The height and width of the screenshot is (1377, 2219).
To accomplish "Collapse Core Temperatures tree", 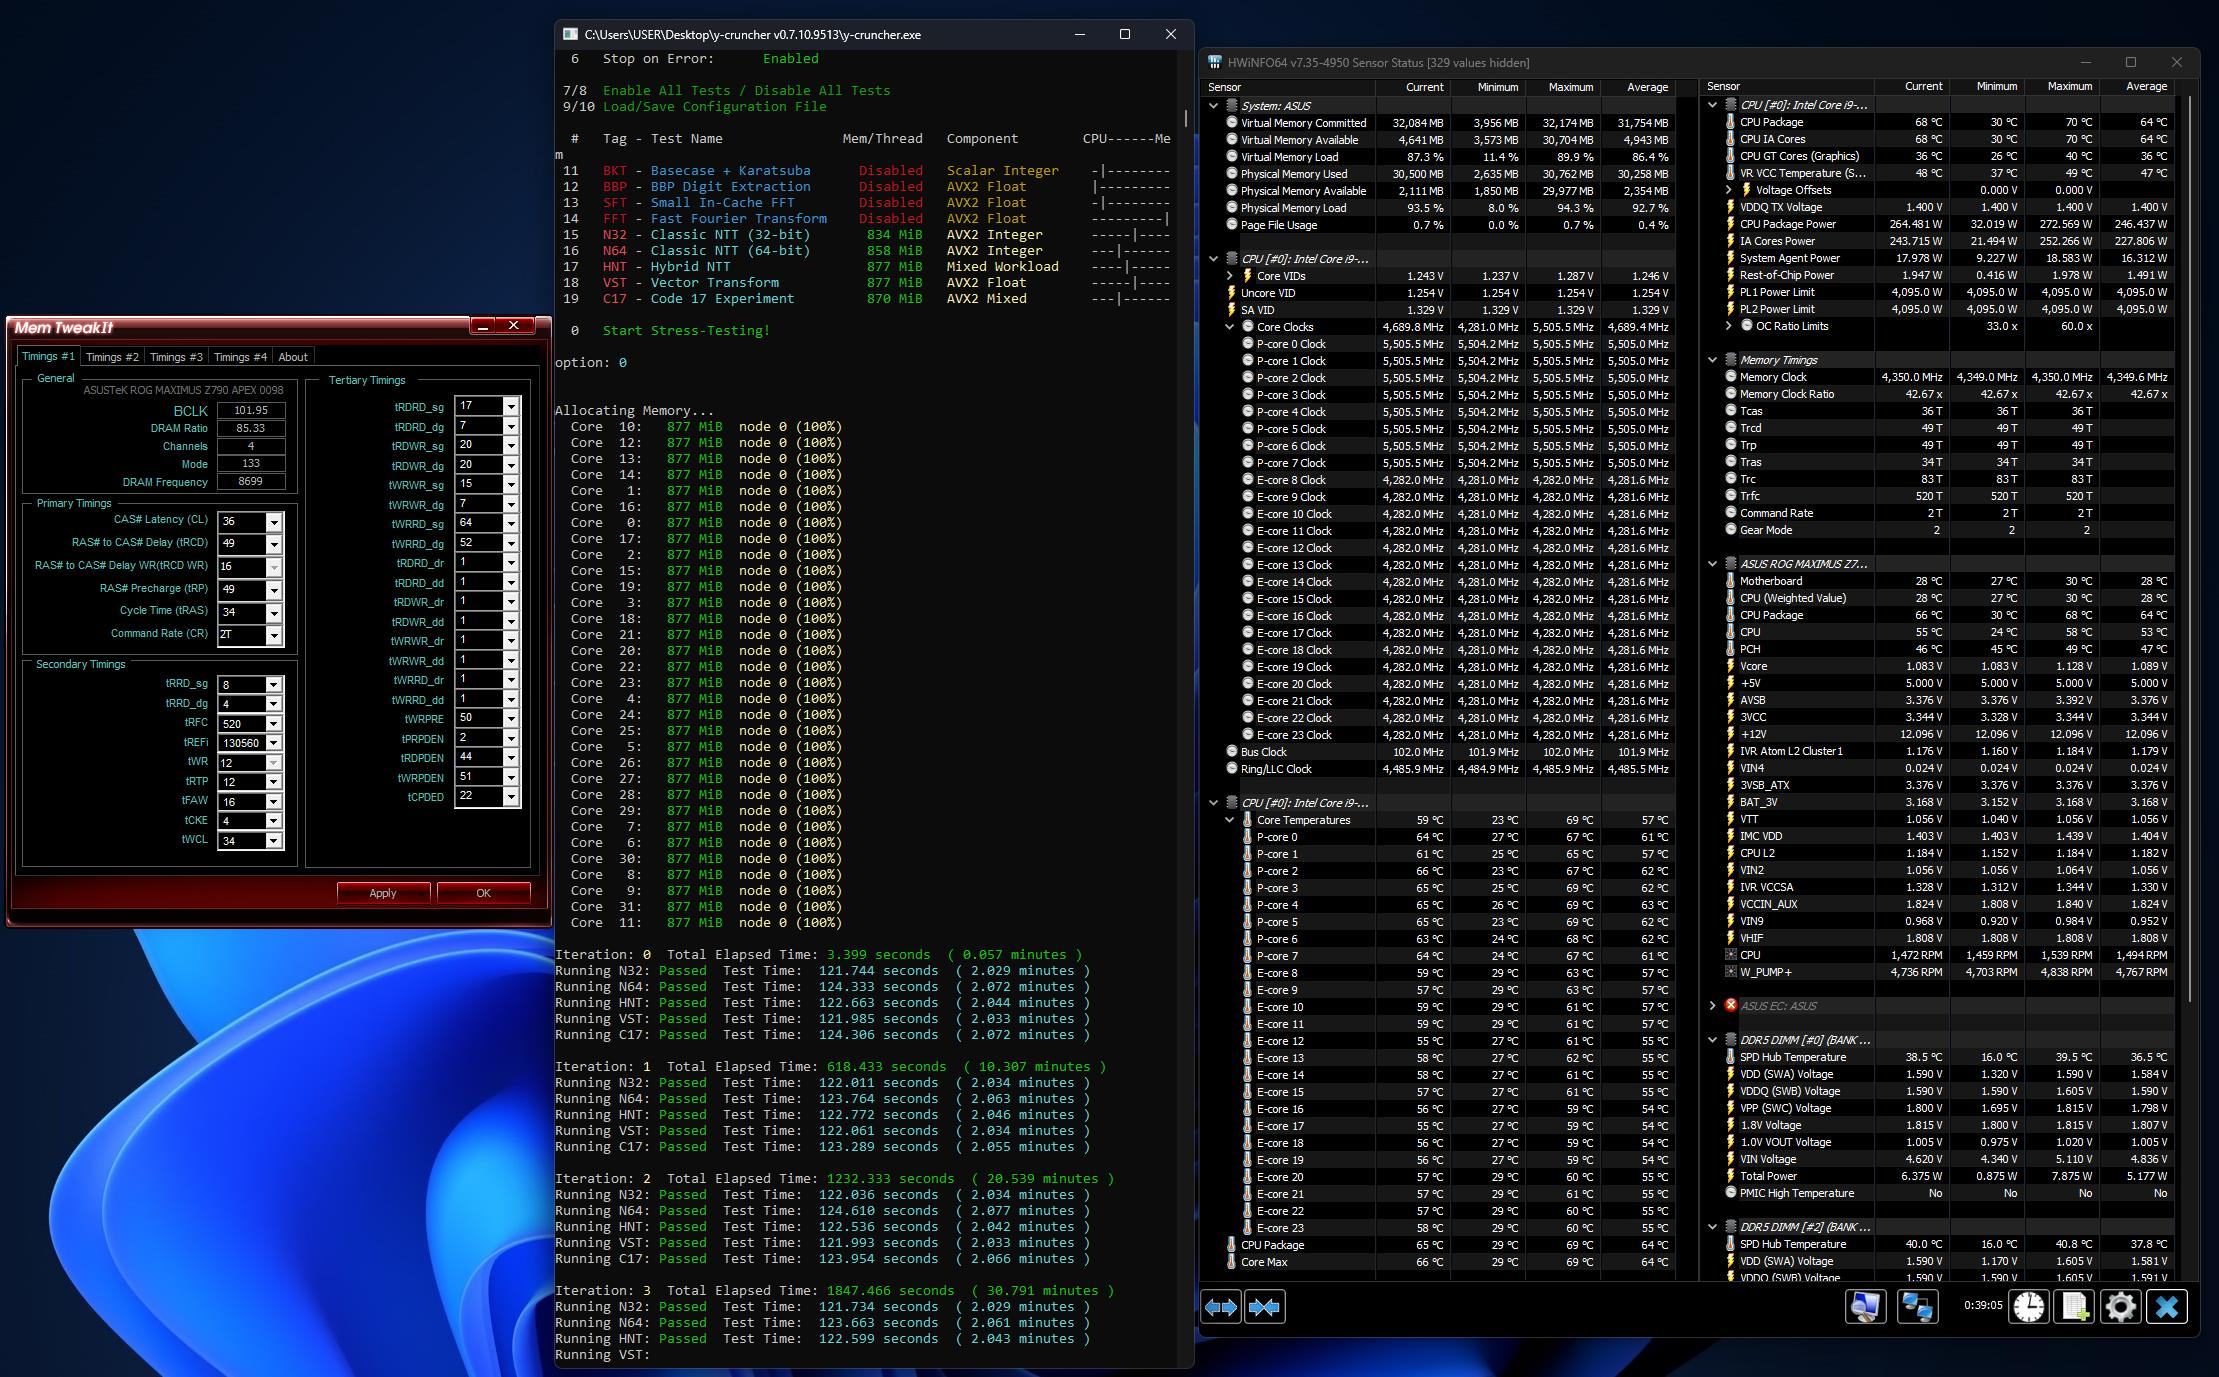I will tap(1230, 820).
